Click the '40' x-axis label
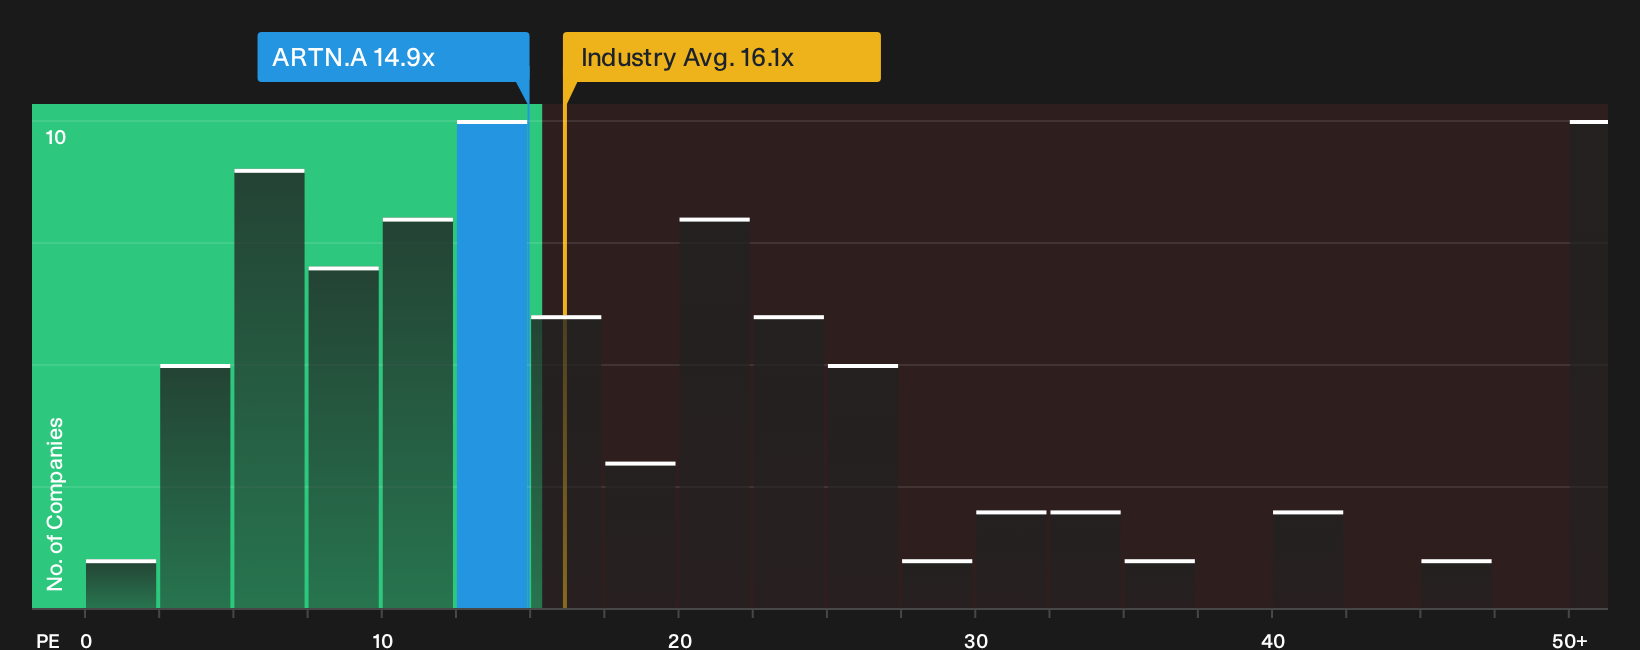This screenshot has height=650, width=1640. tap(1272, 640)
